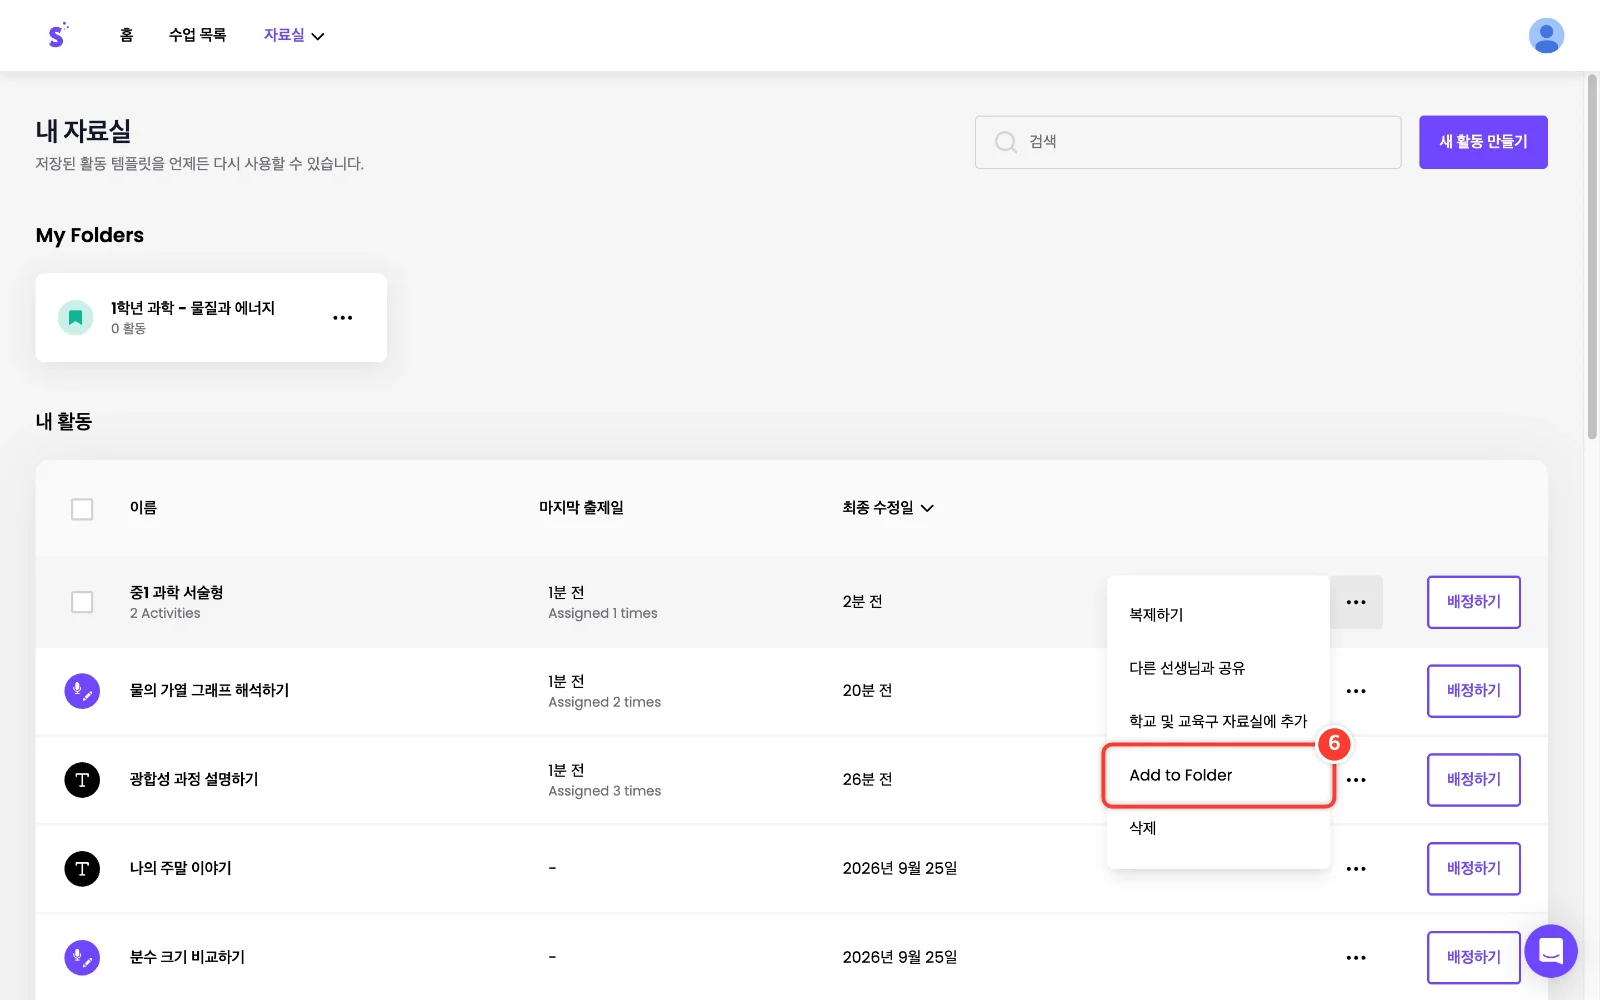Choose 학교 및 교육구 자료실에 추가
Image resolution: width=1600 pixels, height=1000 pixels.
coord(1218,721)
